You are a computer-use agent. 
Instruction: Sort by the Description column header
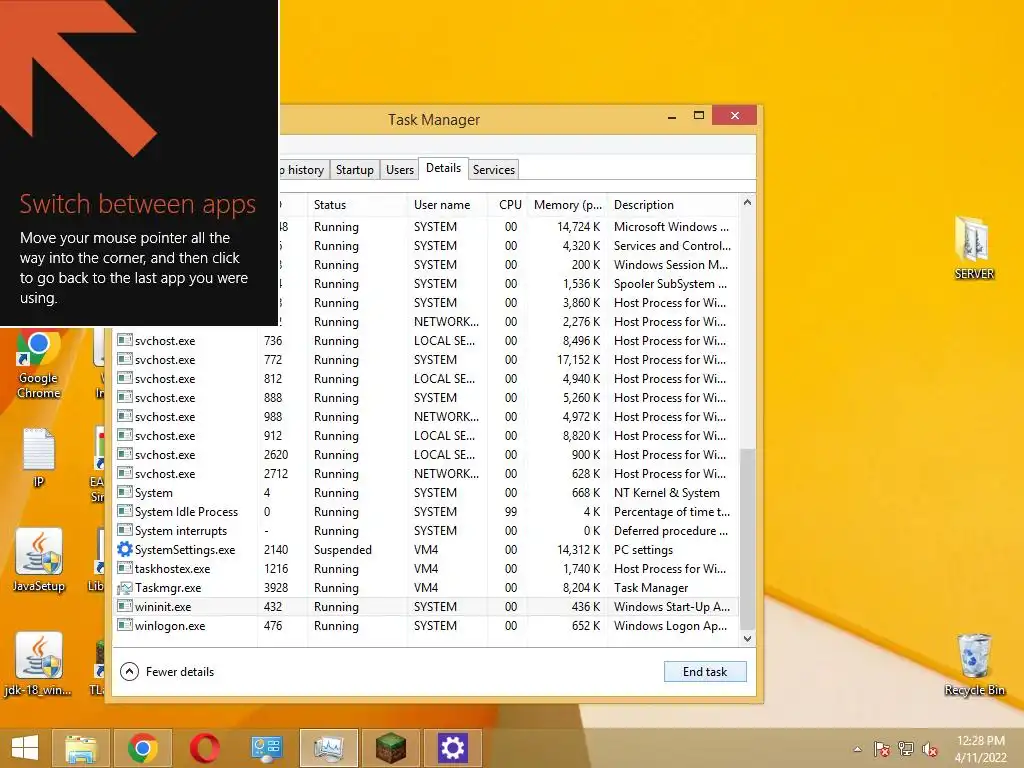673,204
